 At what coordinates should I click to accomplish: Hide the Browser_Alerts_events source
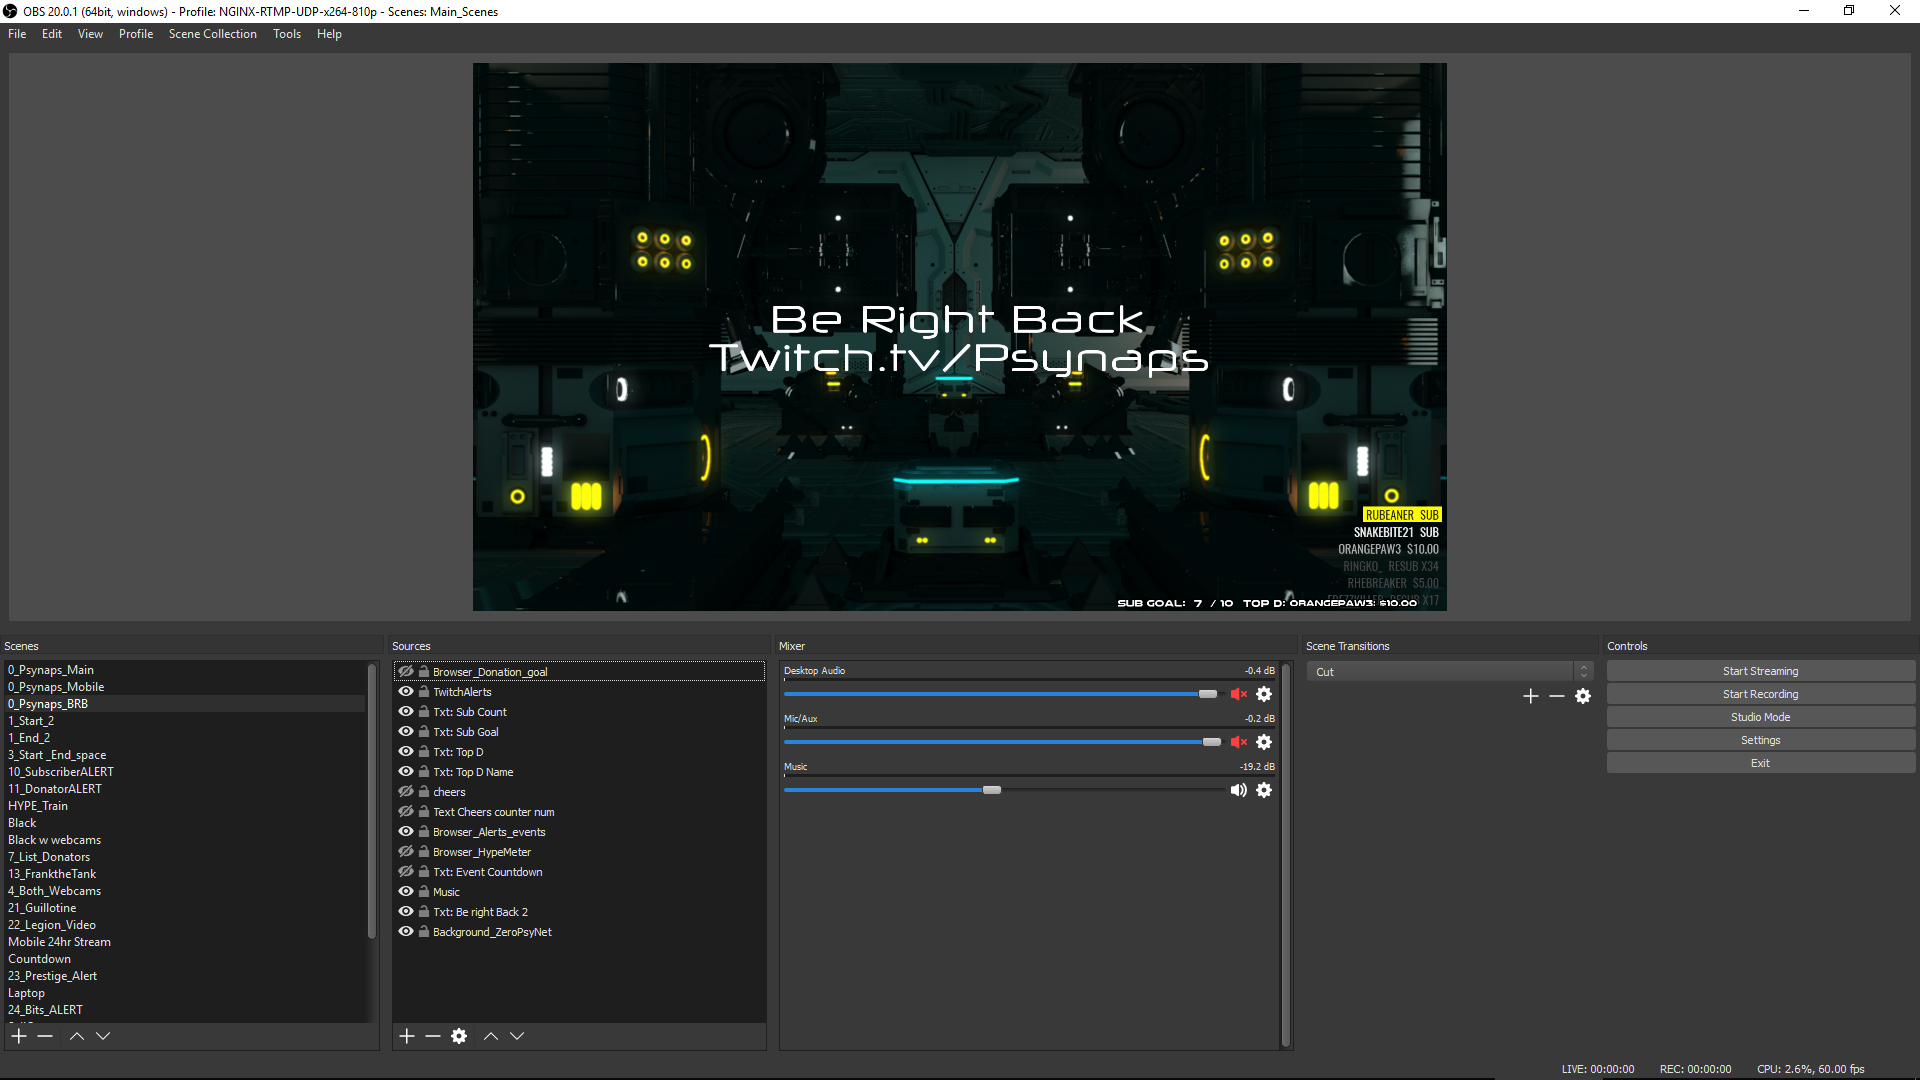tap(406, 832)
